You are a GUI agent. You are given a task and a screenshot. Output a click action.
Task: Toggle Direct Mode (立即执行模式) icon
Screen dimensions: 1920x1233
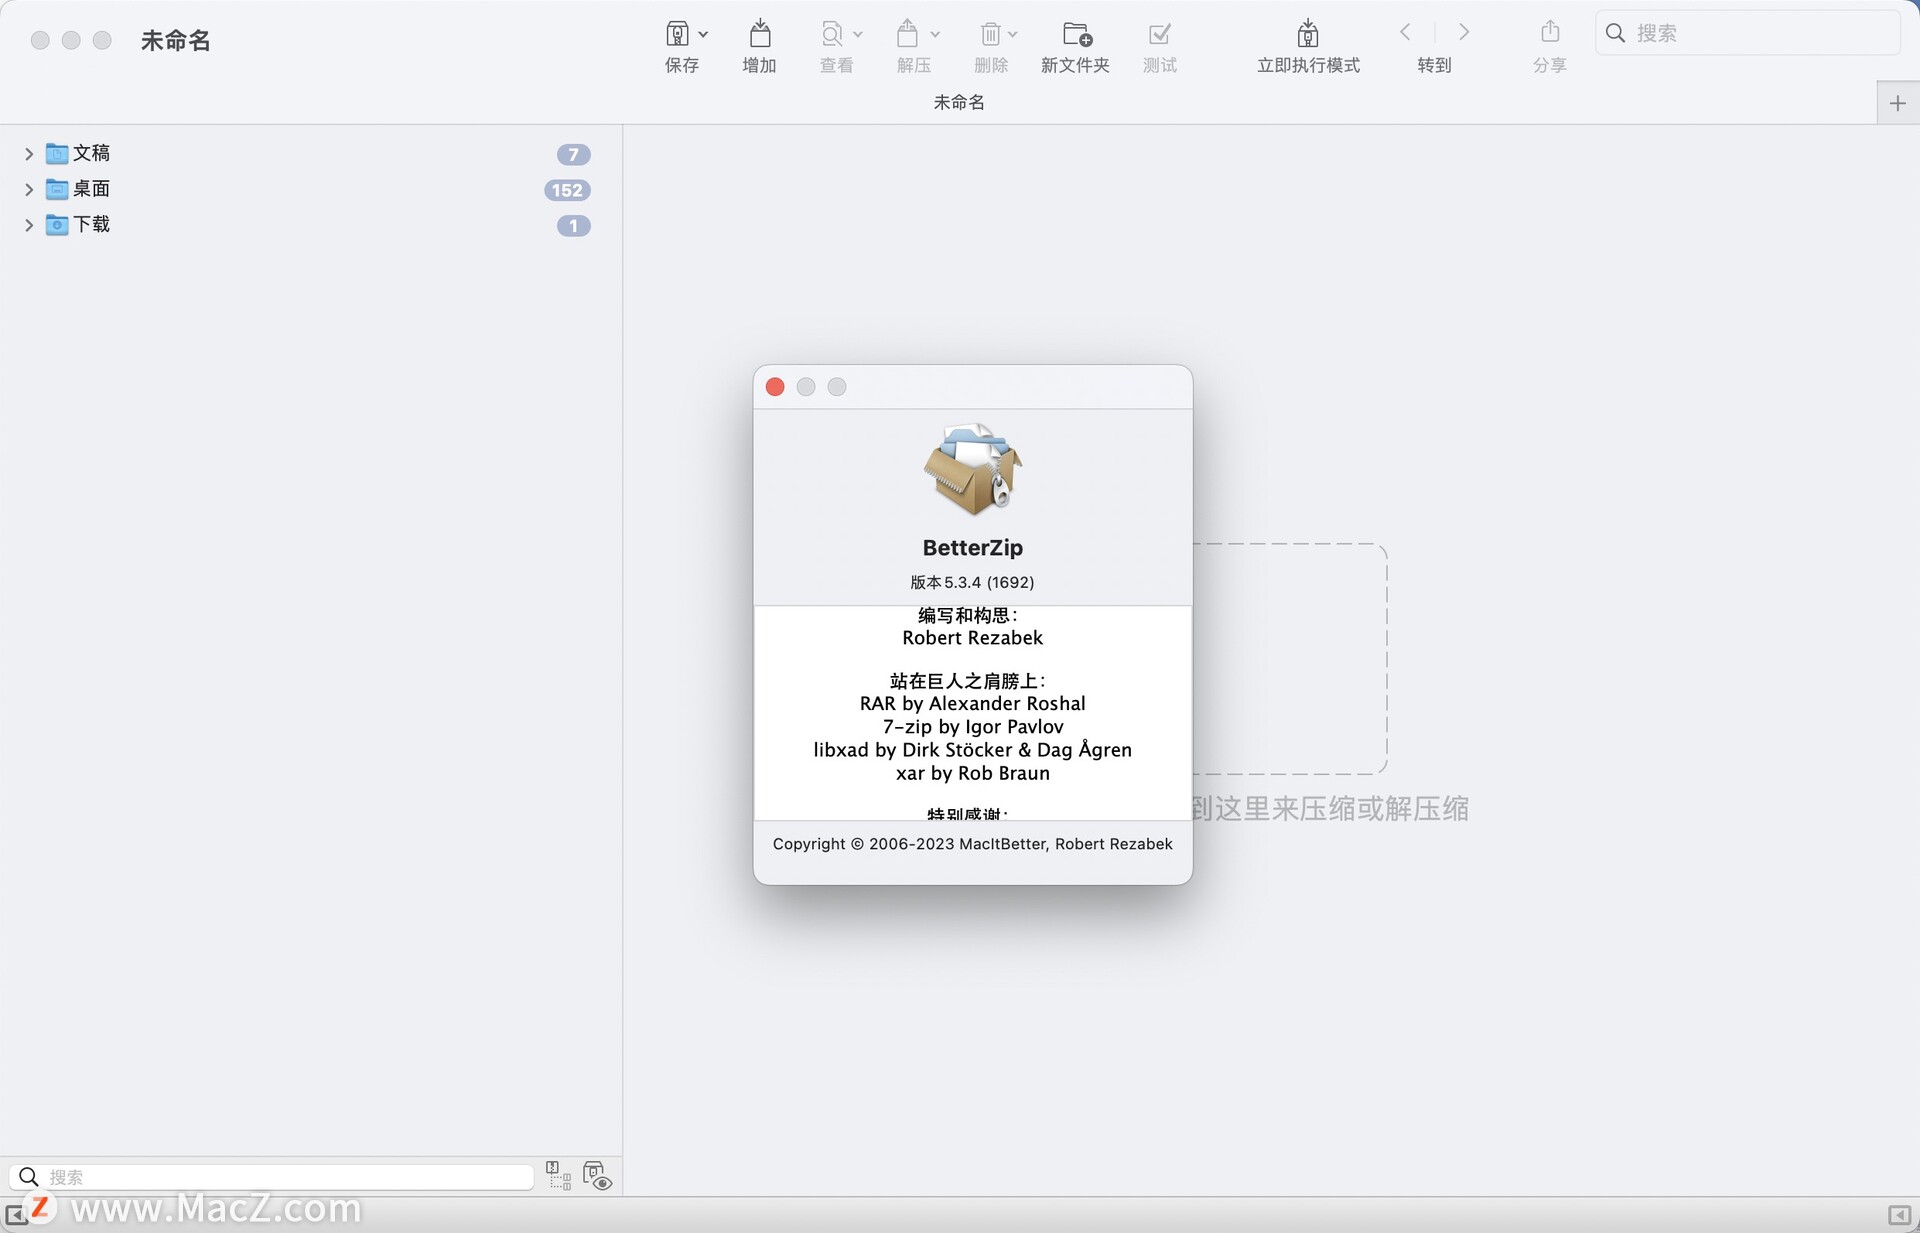click(x=1308, y=34)
